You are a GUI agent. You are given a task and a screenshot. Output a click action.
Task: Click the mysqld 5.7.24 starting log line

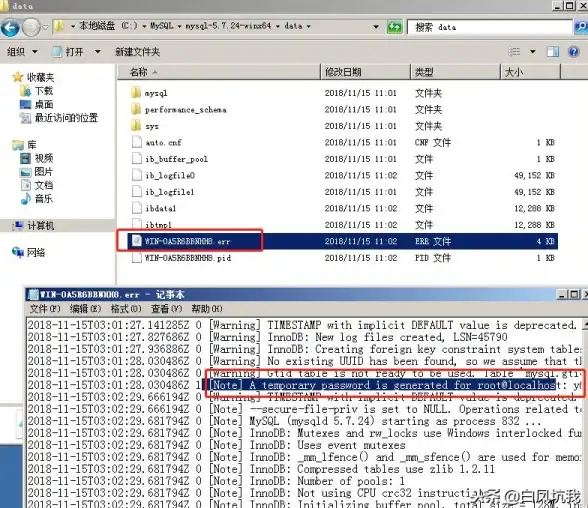point(285,421)
